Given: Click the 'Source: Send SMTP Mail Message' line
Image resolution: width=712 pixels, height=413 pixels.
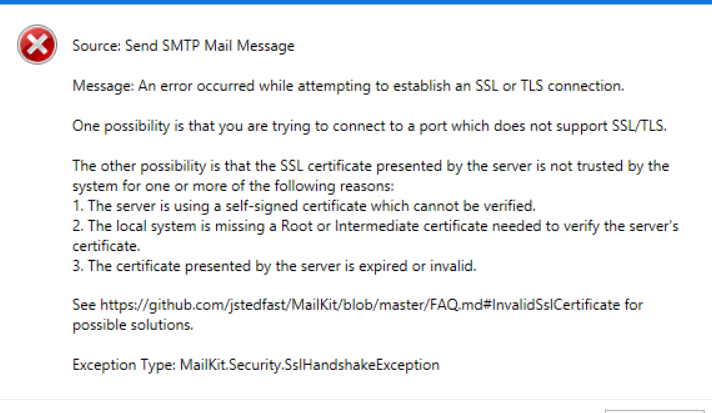Looking at the screenshot, I should (183, 46).
